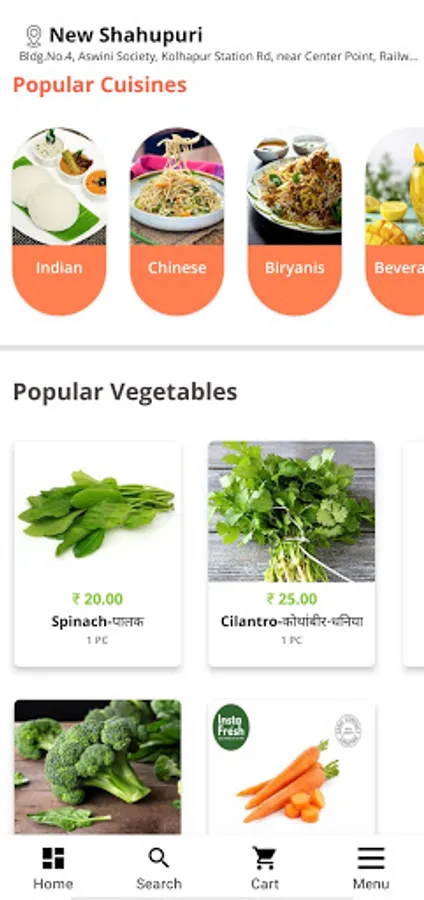424x900 pixels.
Task: Choose the Biryanis cuisine card
Action: 294,221
